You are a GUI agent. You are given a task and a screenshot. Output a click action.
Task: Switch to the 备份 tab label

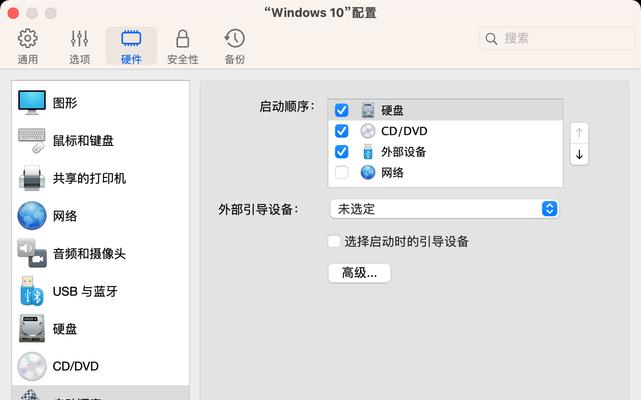[235, 60]
